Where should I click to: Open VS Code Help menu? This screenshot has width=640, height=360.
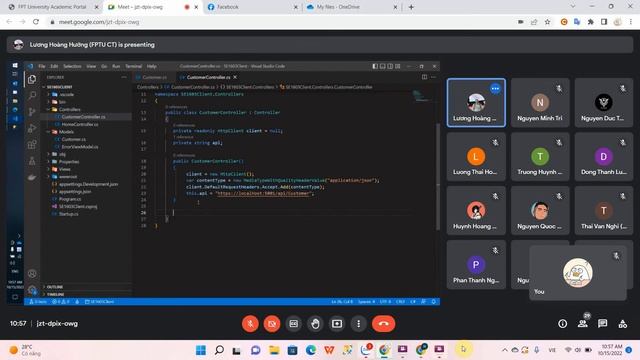151,66
